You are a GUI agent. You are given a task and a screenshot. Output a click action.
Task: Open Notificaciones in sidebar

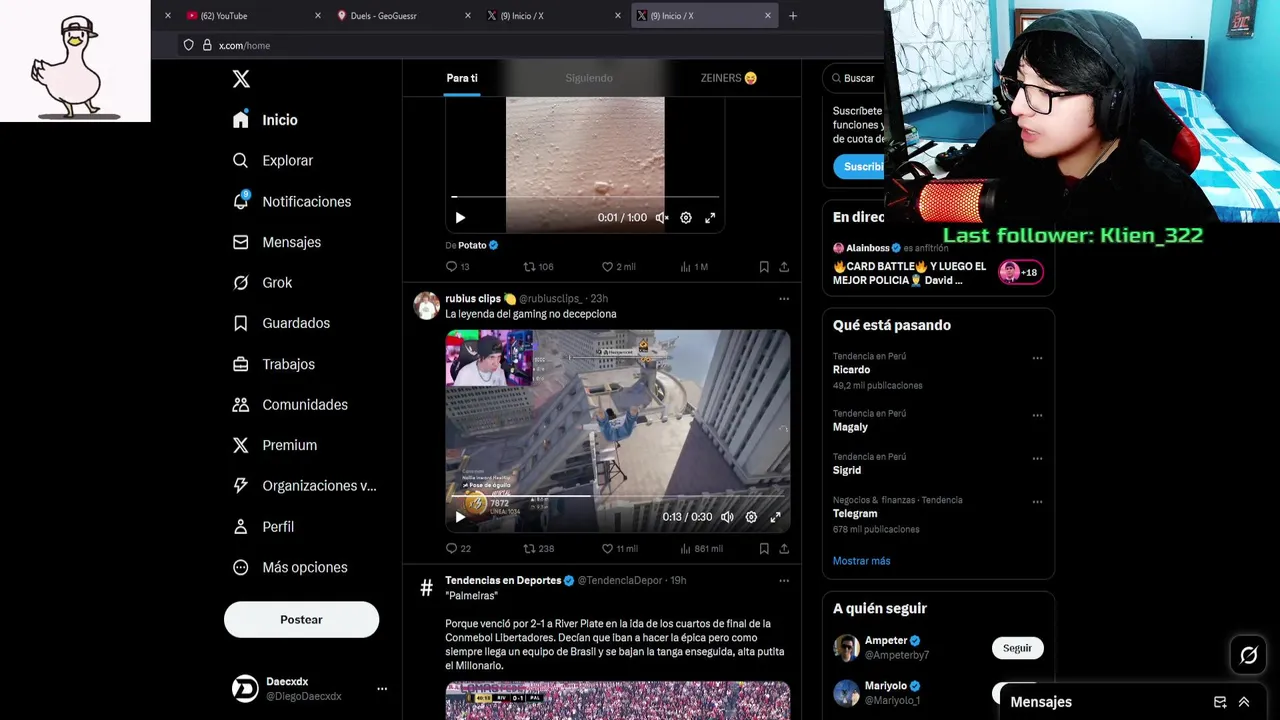pos(292,202)
